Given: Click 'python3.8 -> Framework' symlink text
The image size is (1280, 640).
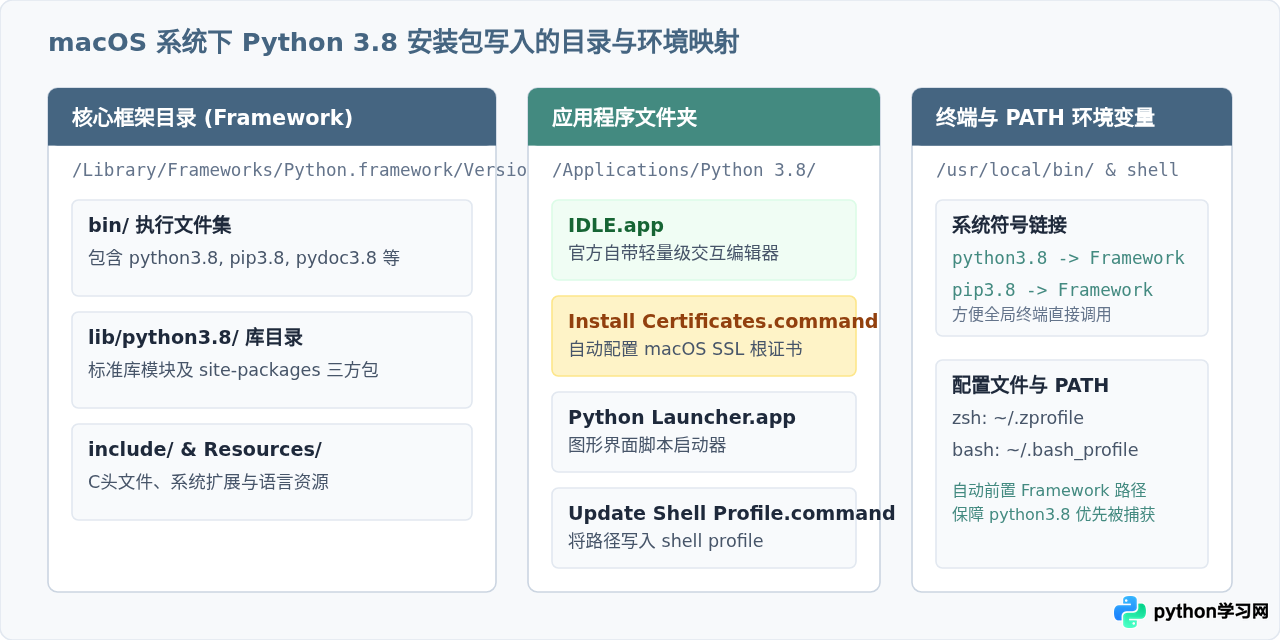Looking at the screenshot, I should (x=1068, y=258).
